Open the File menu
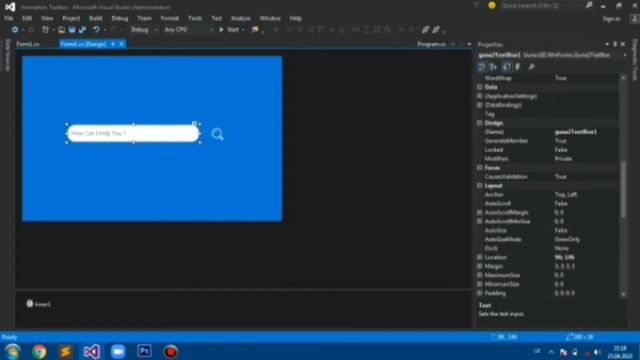This screenshot has width=640, height=360. tap(9, 18)
